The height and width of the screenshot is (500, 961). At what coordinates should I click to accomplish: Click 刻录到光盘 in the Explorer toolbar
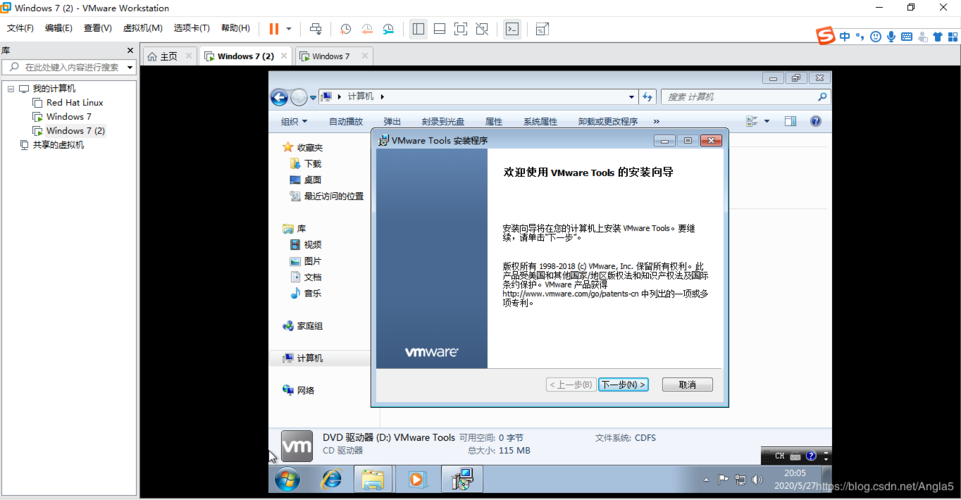coord(443,121)
